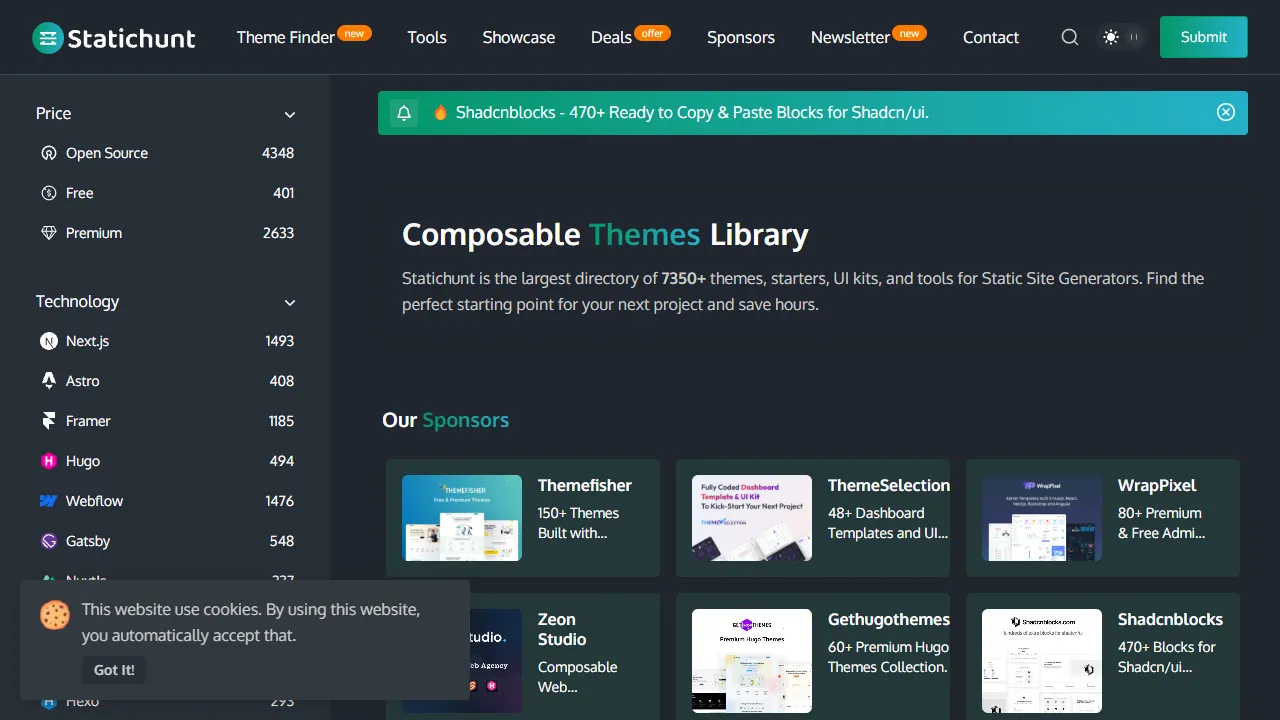1280x720 pixels.
Task: Accept cookies with Got It! button
Action: (114, 670)
